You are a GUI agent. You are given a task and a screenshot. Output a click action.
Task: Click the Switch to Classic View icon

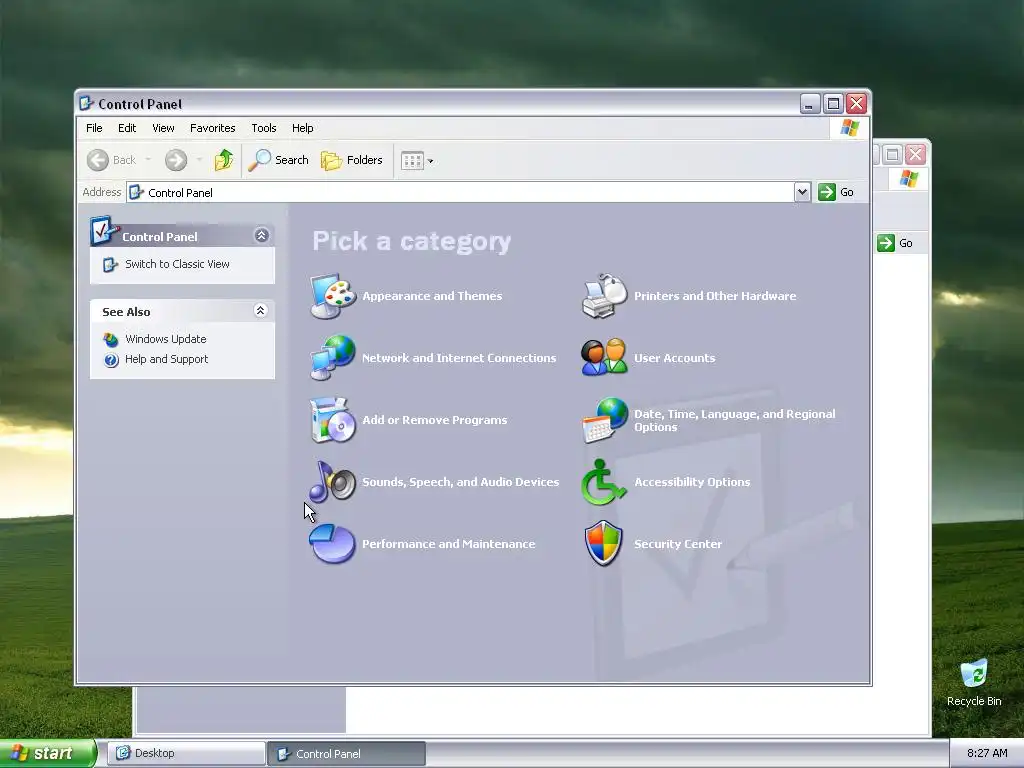click(x=110, y=264)
